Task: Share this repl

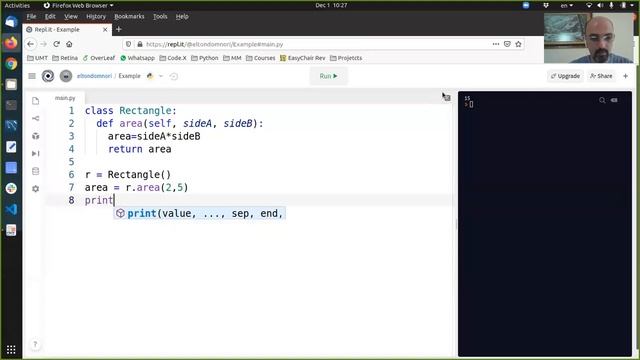Action: 601,76
